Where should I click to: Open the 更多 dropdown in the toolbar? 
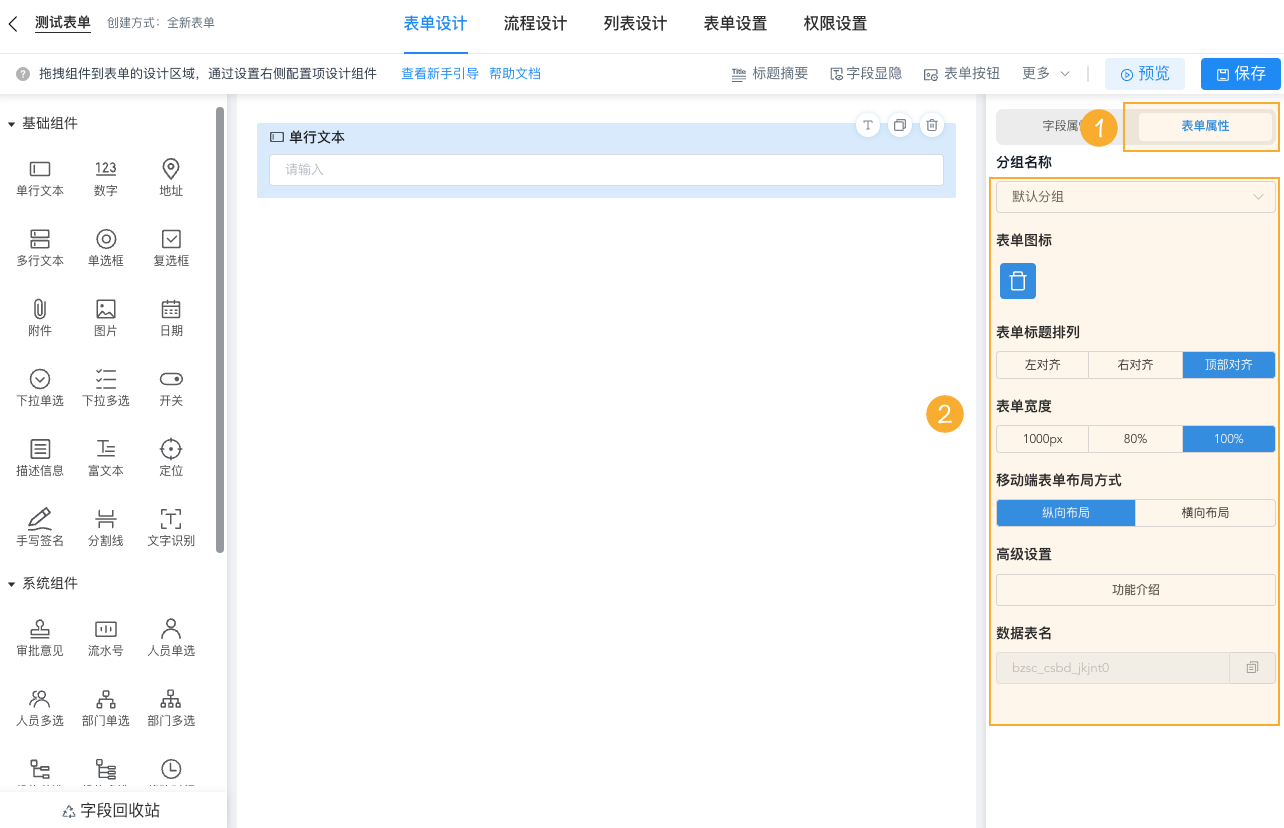pos(1043,73)
